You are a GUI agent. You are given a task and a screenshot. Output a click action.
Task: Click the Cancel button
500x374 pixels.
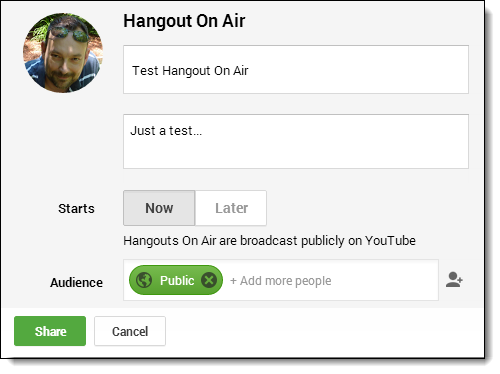[x=130, y=331]
